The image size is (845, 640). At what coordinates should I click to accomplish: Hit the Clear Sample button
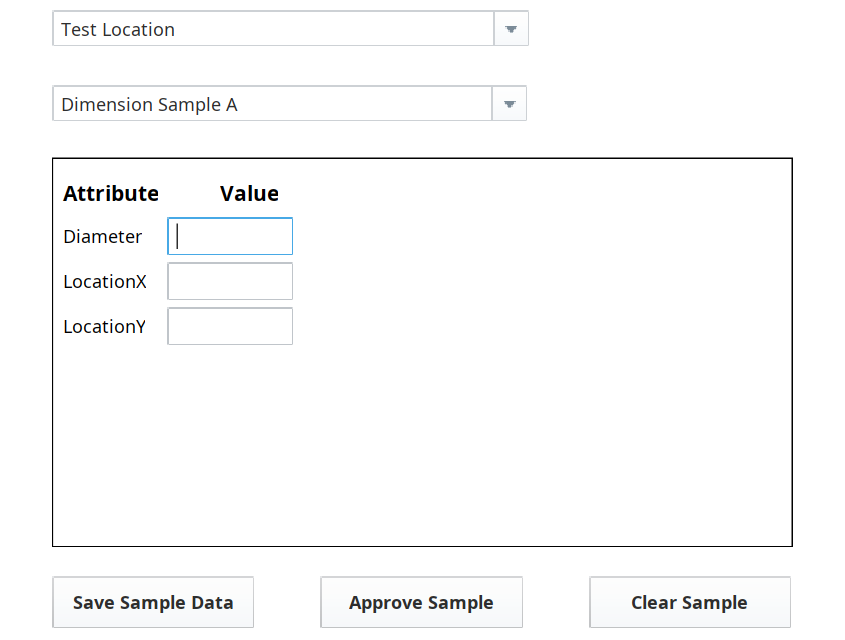pyautogui.click(x=689, y=603)
